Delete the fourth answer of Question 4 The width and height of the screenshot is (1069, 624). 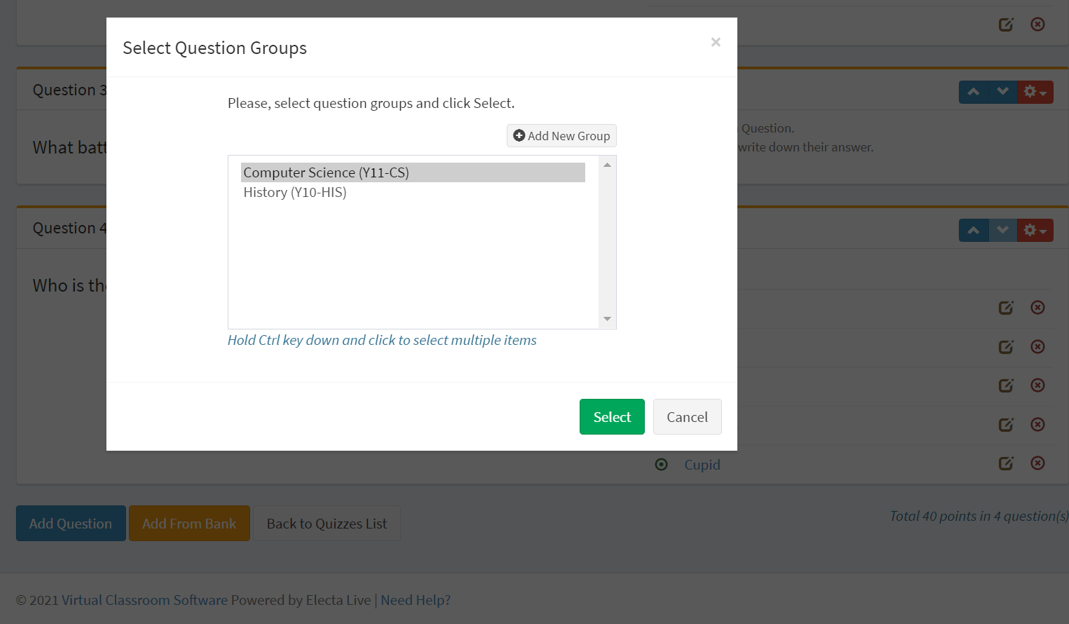click(1038, 424)
